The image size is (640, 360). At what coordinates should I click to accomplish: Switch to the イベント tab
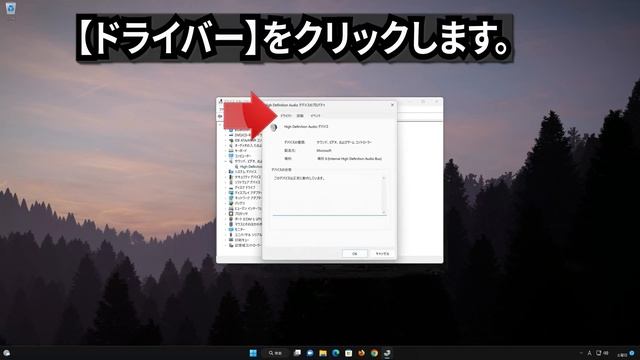point(316,116)
